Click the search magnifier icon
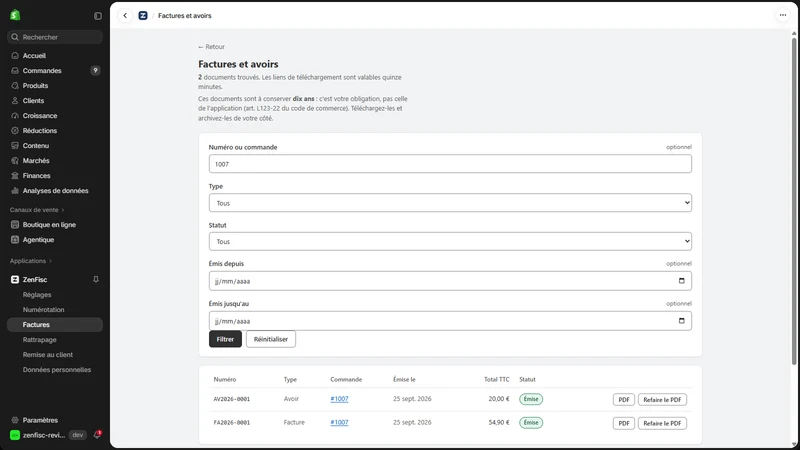Viewport: 800px width, 450px height. tap(15, 37)
